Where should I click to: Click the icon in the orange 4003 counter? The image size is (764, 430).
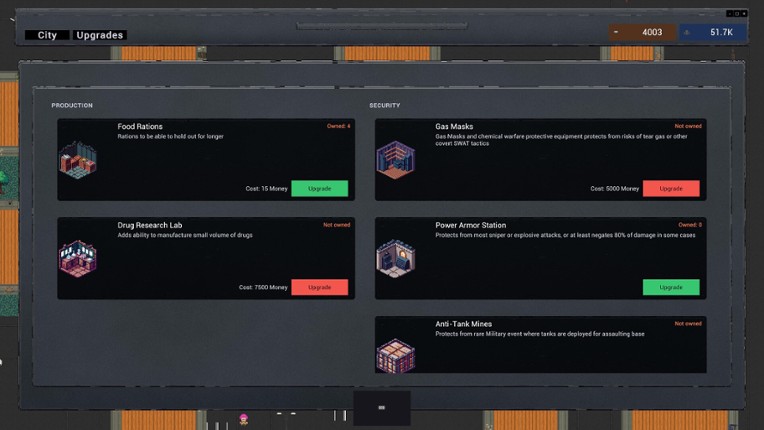coord(617,33)
